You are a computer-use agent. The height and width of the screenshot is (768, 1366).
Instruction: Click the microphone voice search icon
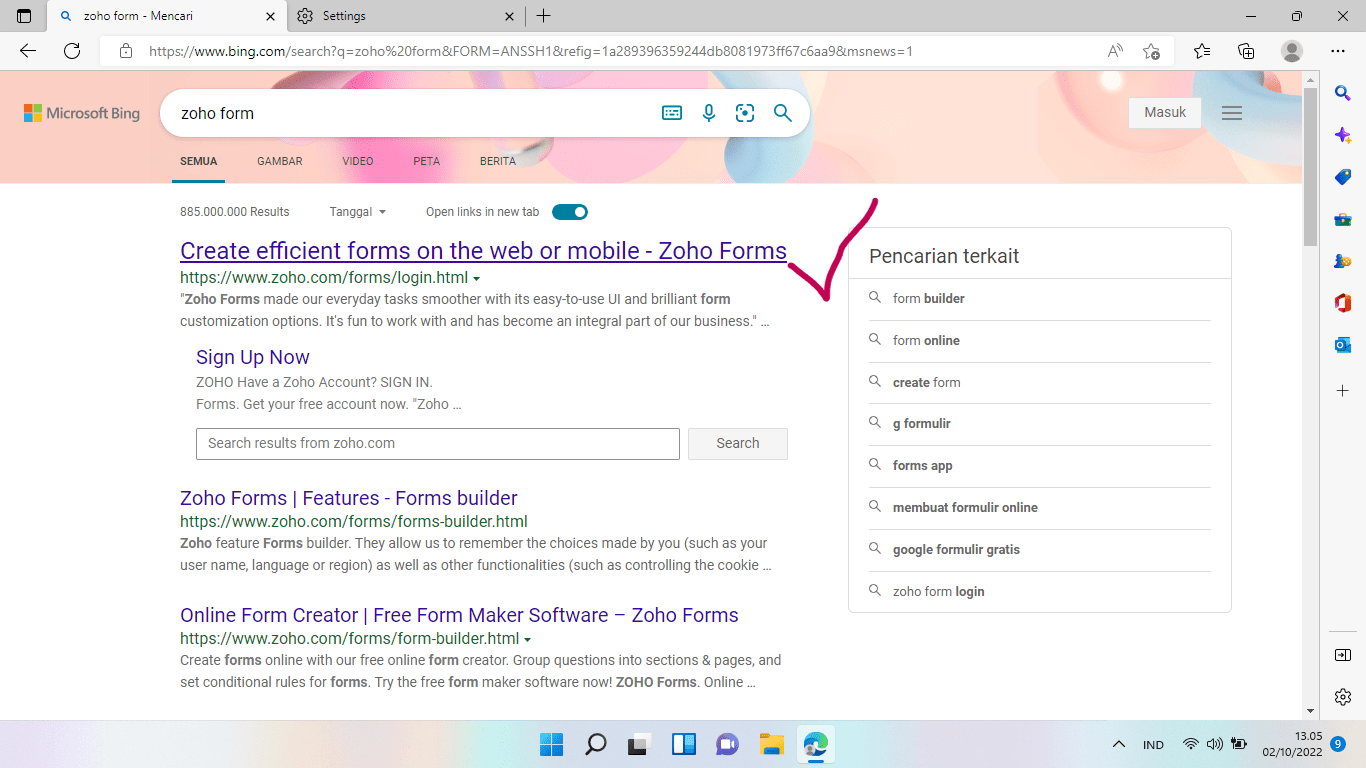[x=709, y=113]
